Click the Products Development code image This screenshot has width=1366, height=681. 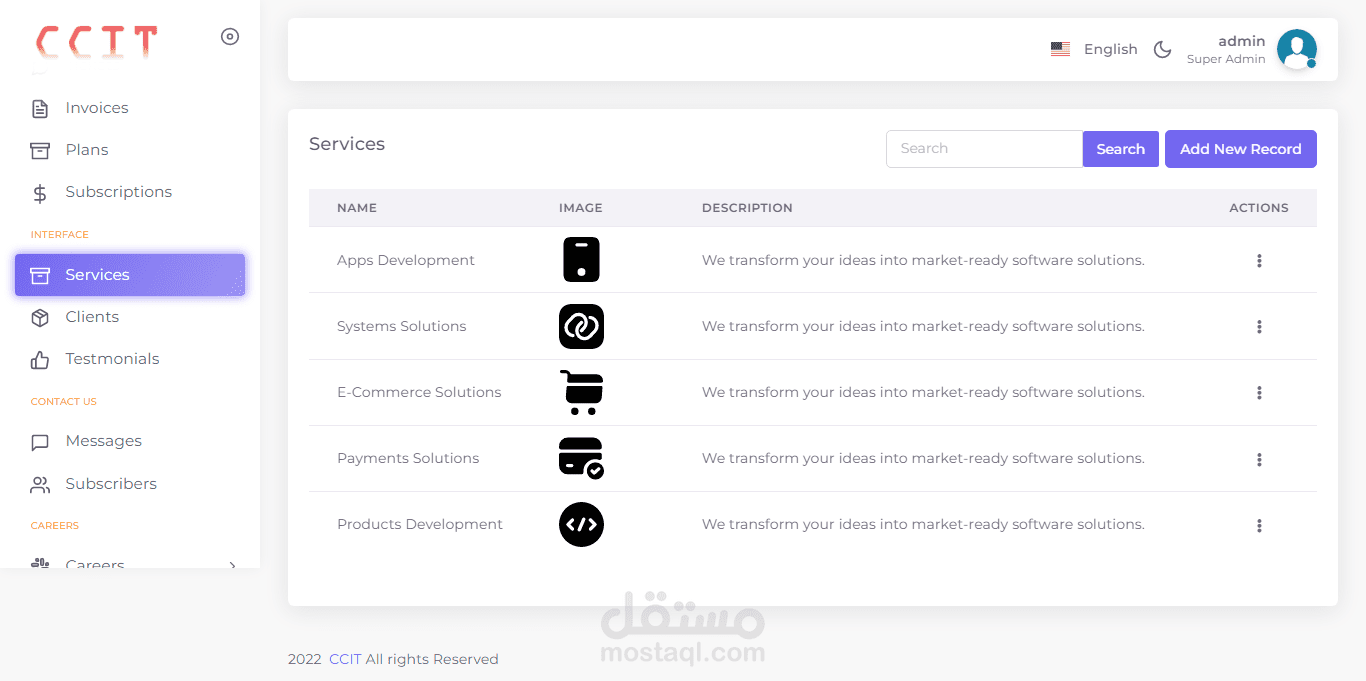click(x=581, y=524)
